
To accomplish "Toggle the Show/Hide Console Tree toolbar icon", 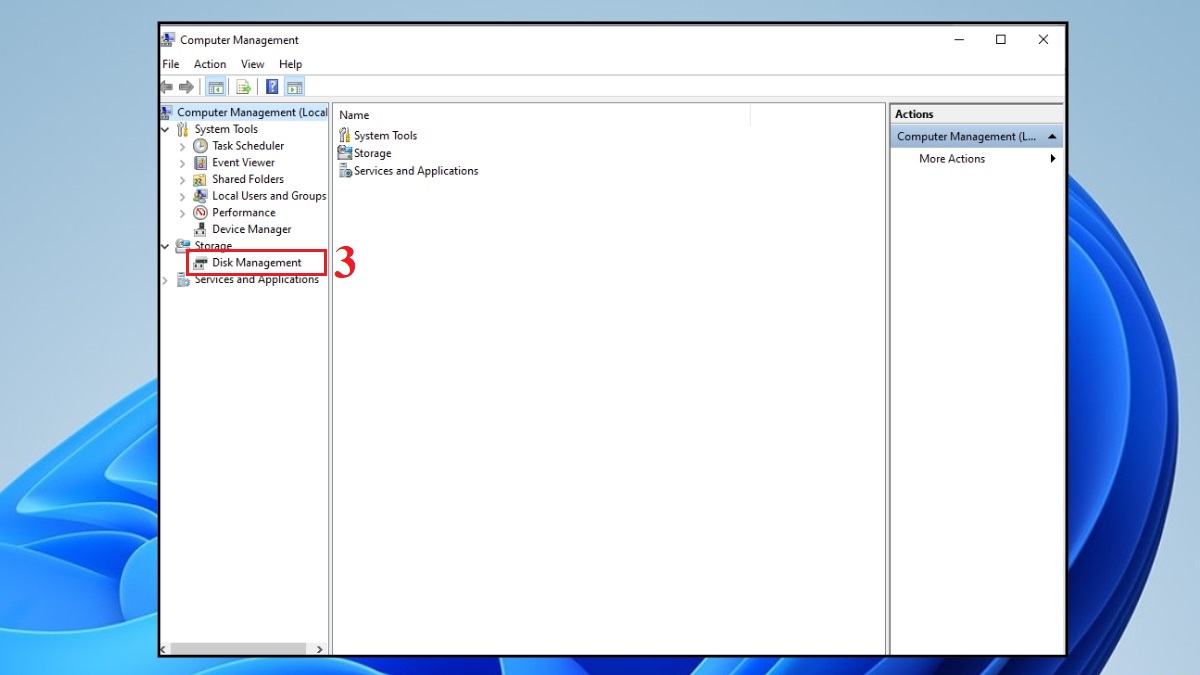I will tap(216, 86).
